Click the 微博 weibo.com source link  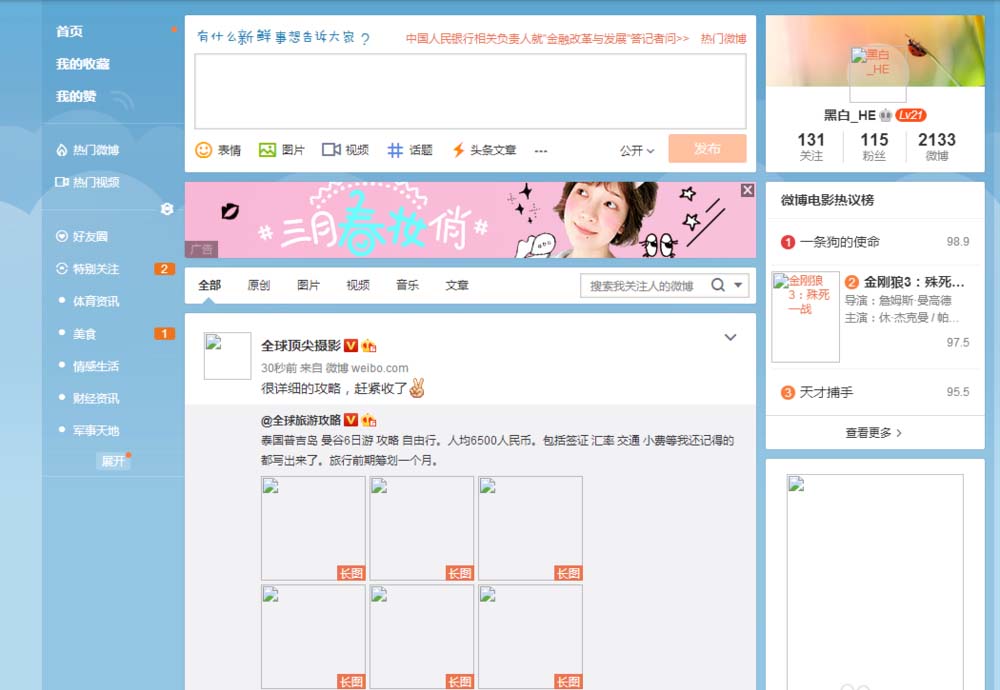tap(367, 368)
